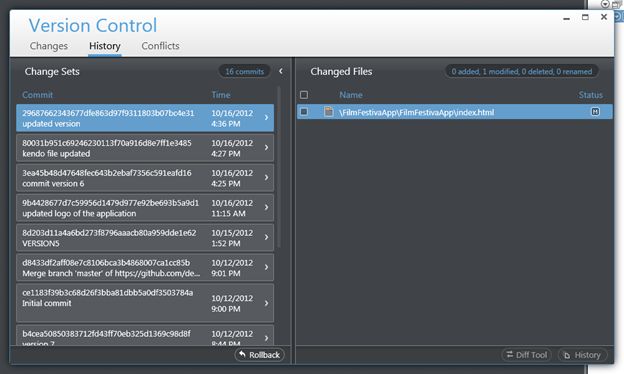The height and width of the screenshot is (374, 624).
Task: Click the 10/15/2012 1:52 PM time cell
Action: 232,238
